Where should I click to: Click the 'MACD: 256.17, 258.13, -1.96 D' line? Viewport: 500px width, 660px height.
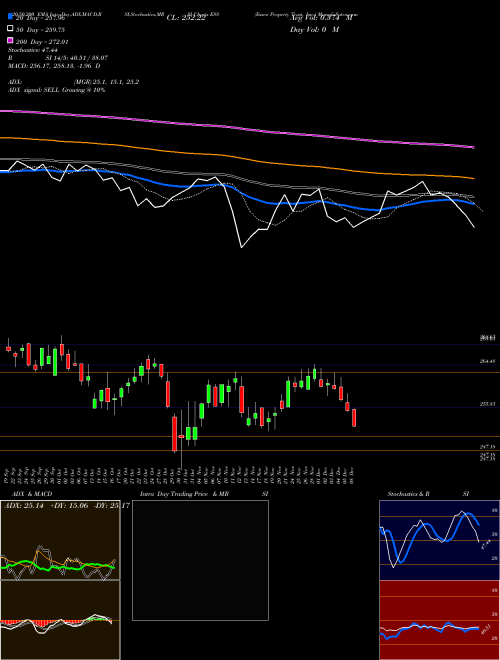54,66
